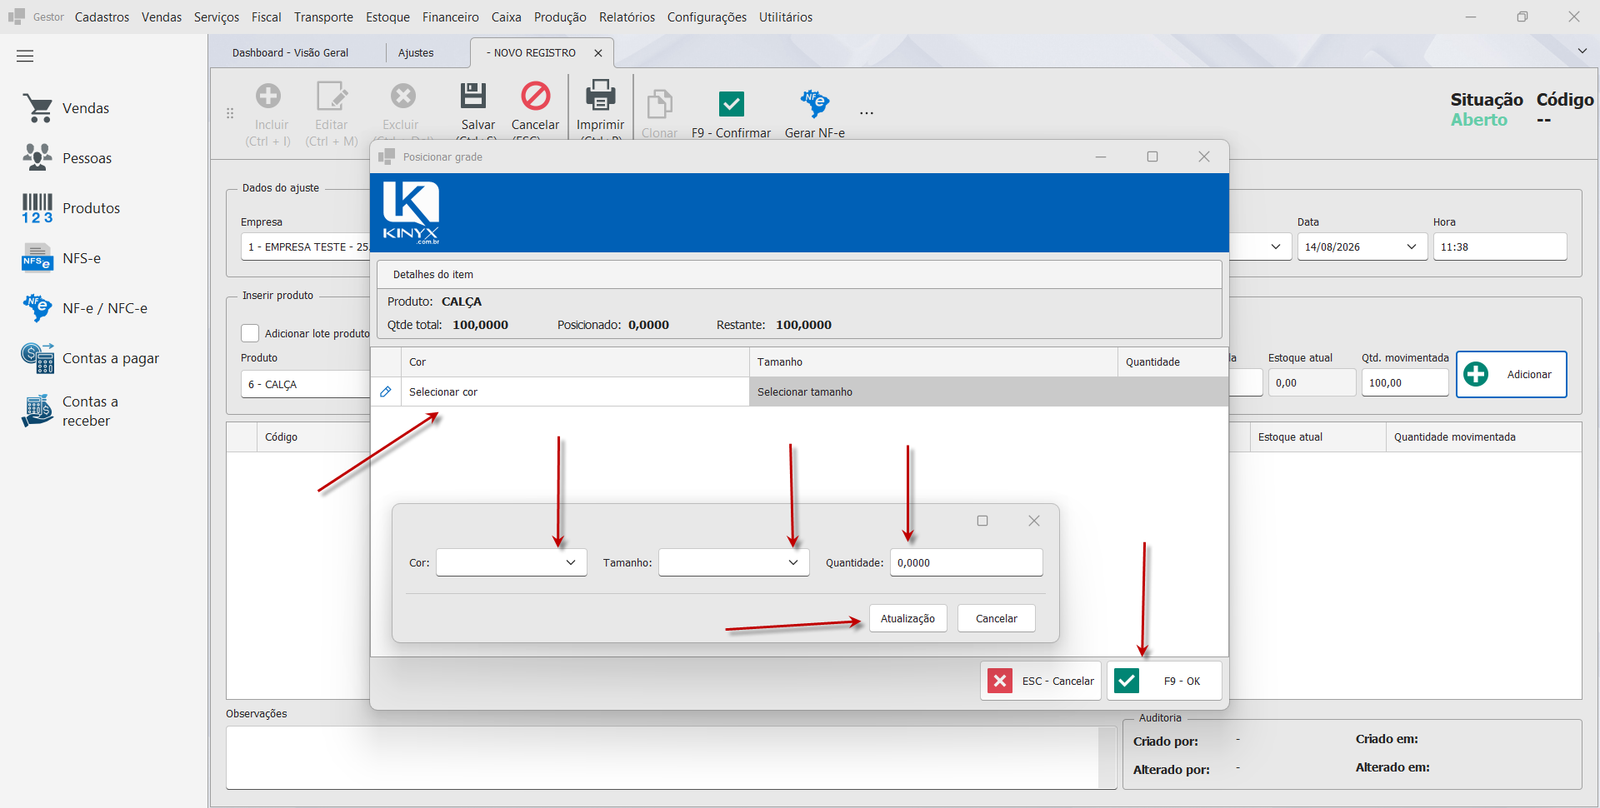Open the NFS-e sidebar icon

38,258
